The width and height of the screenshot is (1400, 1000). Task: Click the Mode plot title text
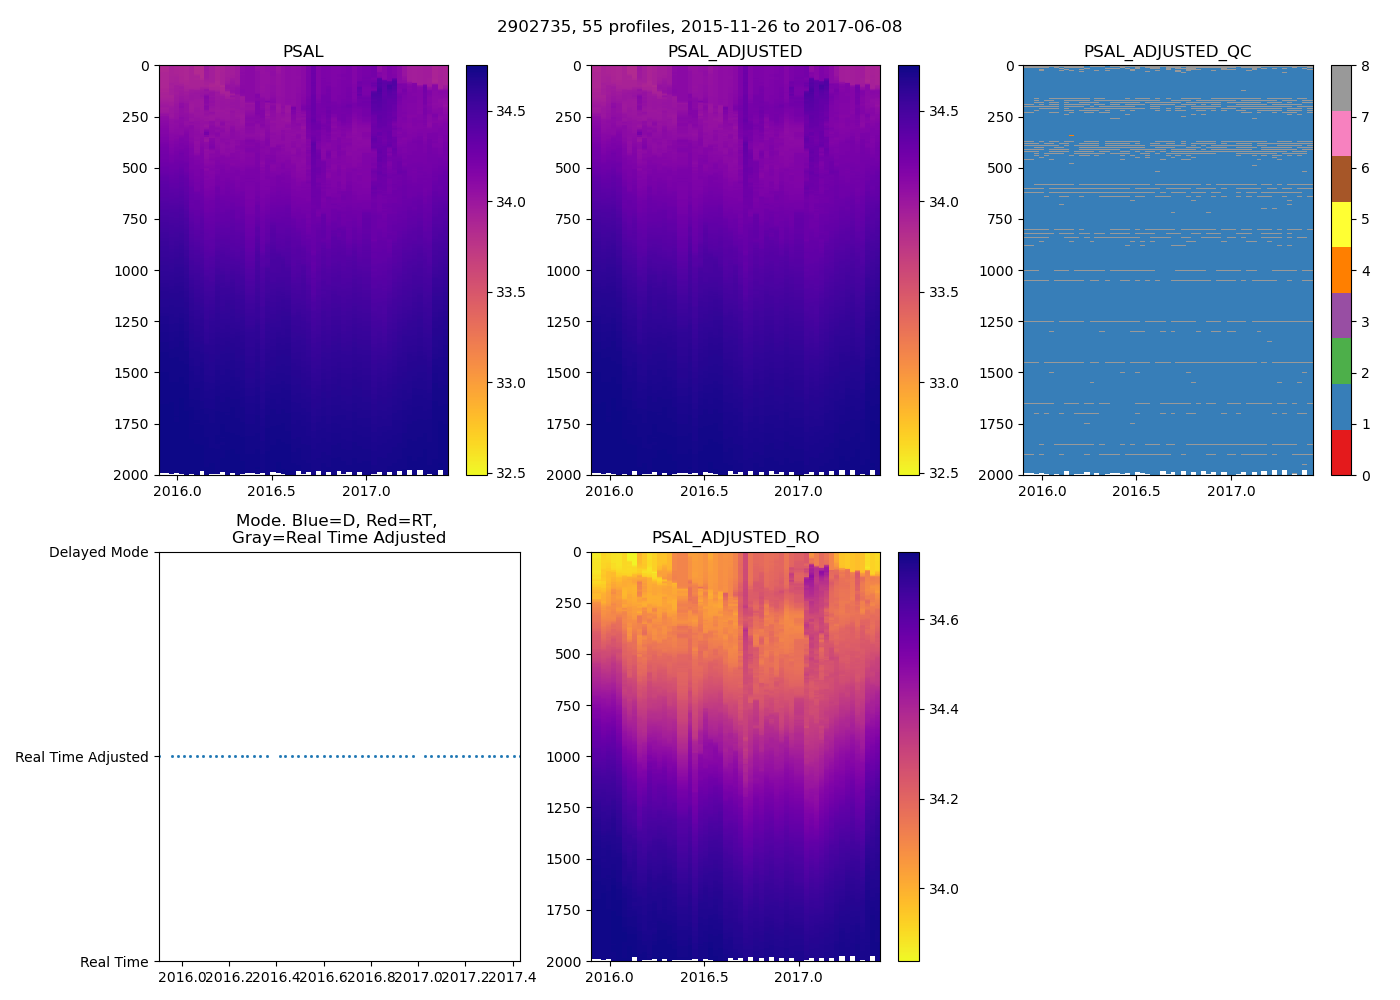click(338, 529)
